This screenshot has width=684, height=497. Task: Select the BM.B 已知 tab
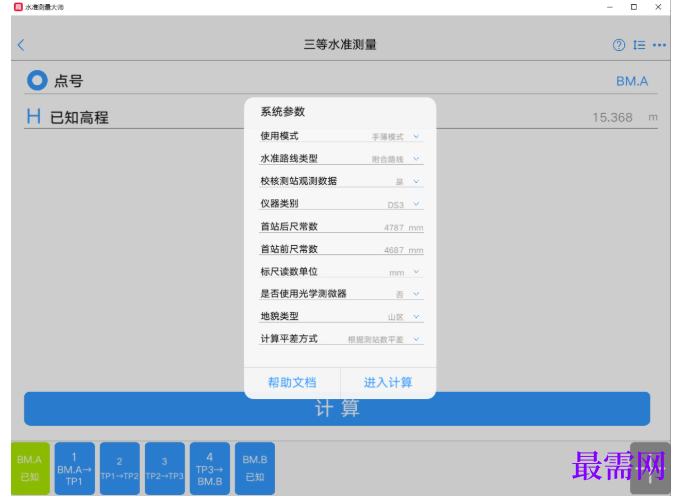pos(255,468)
